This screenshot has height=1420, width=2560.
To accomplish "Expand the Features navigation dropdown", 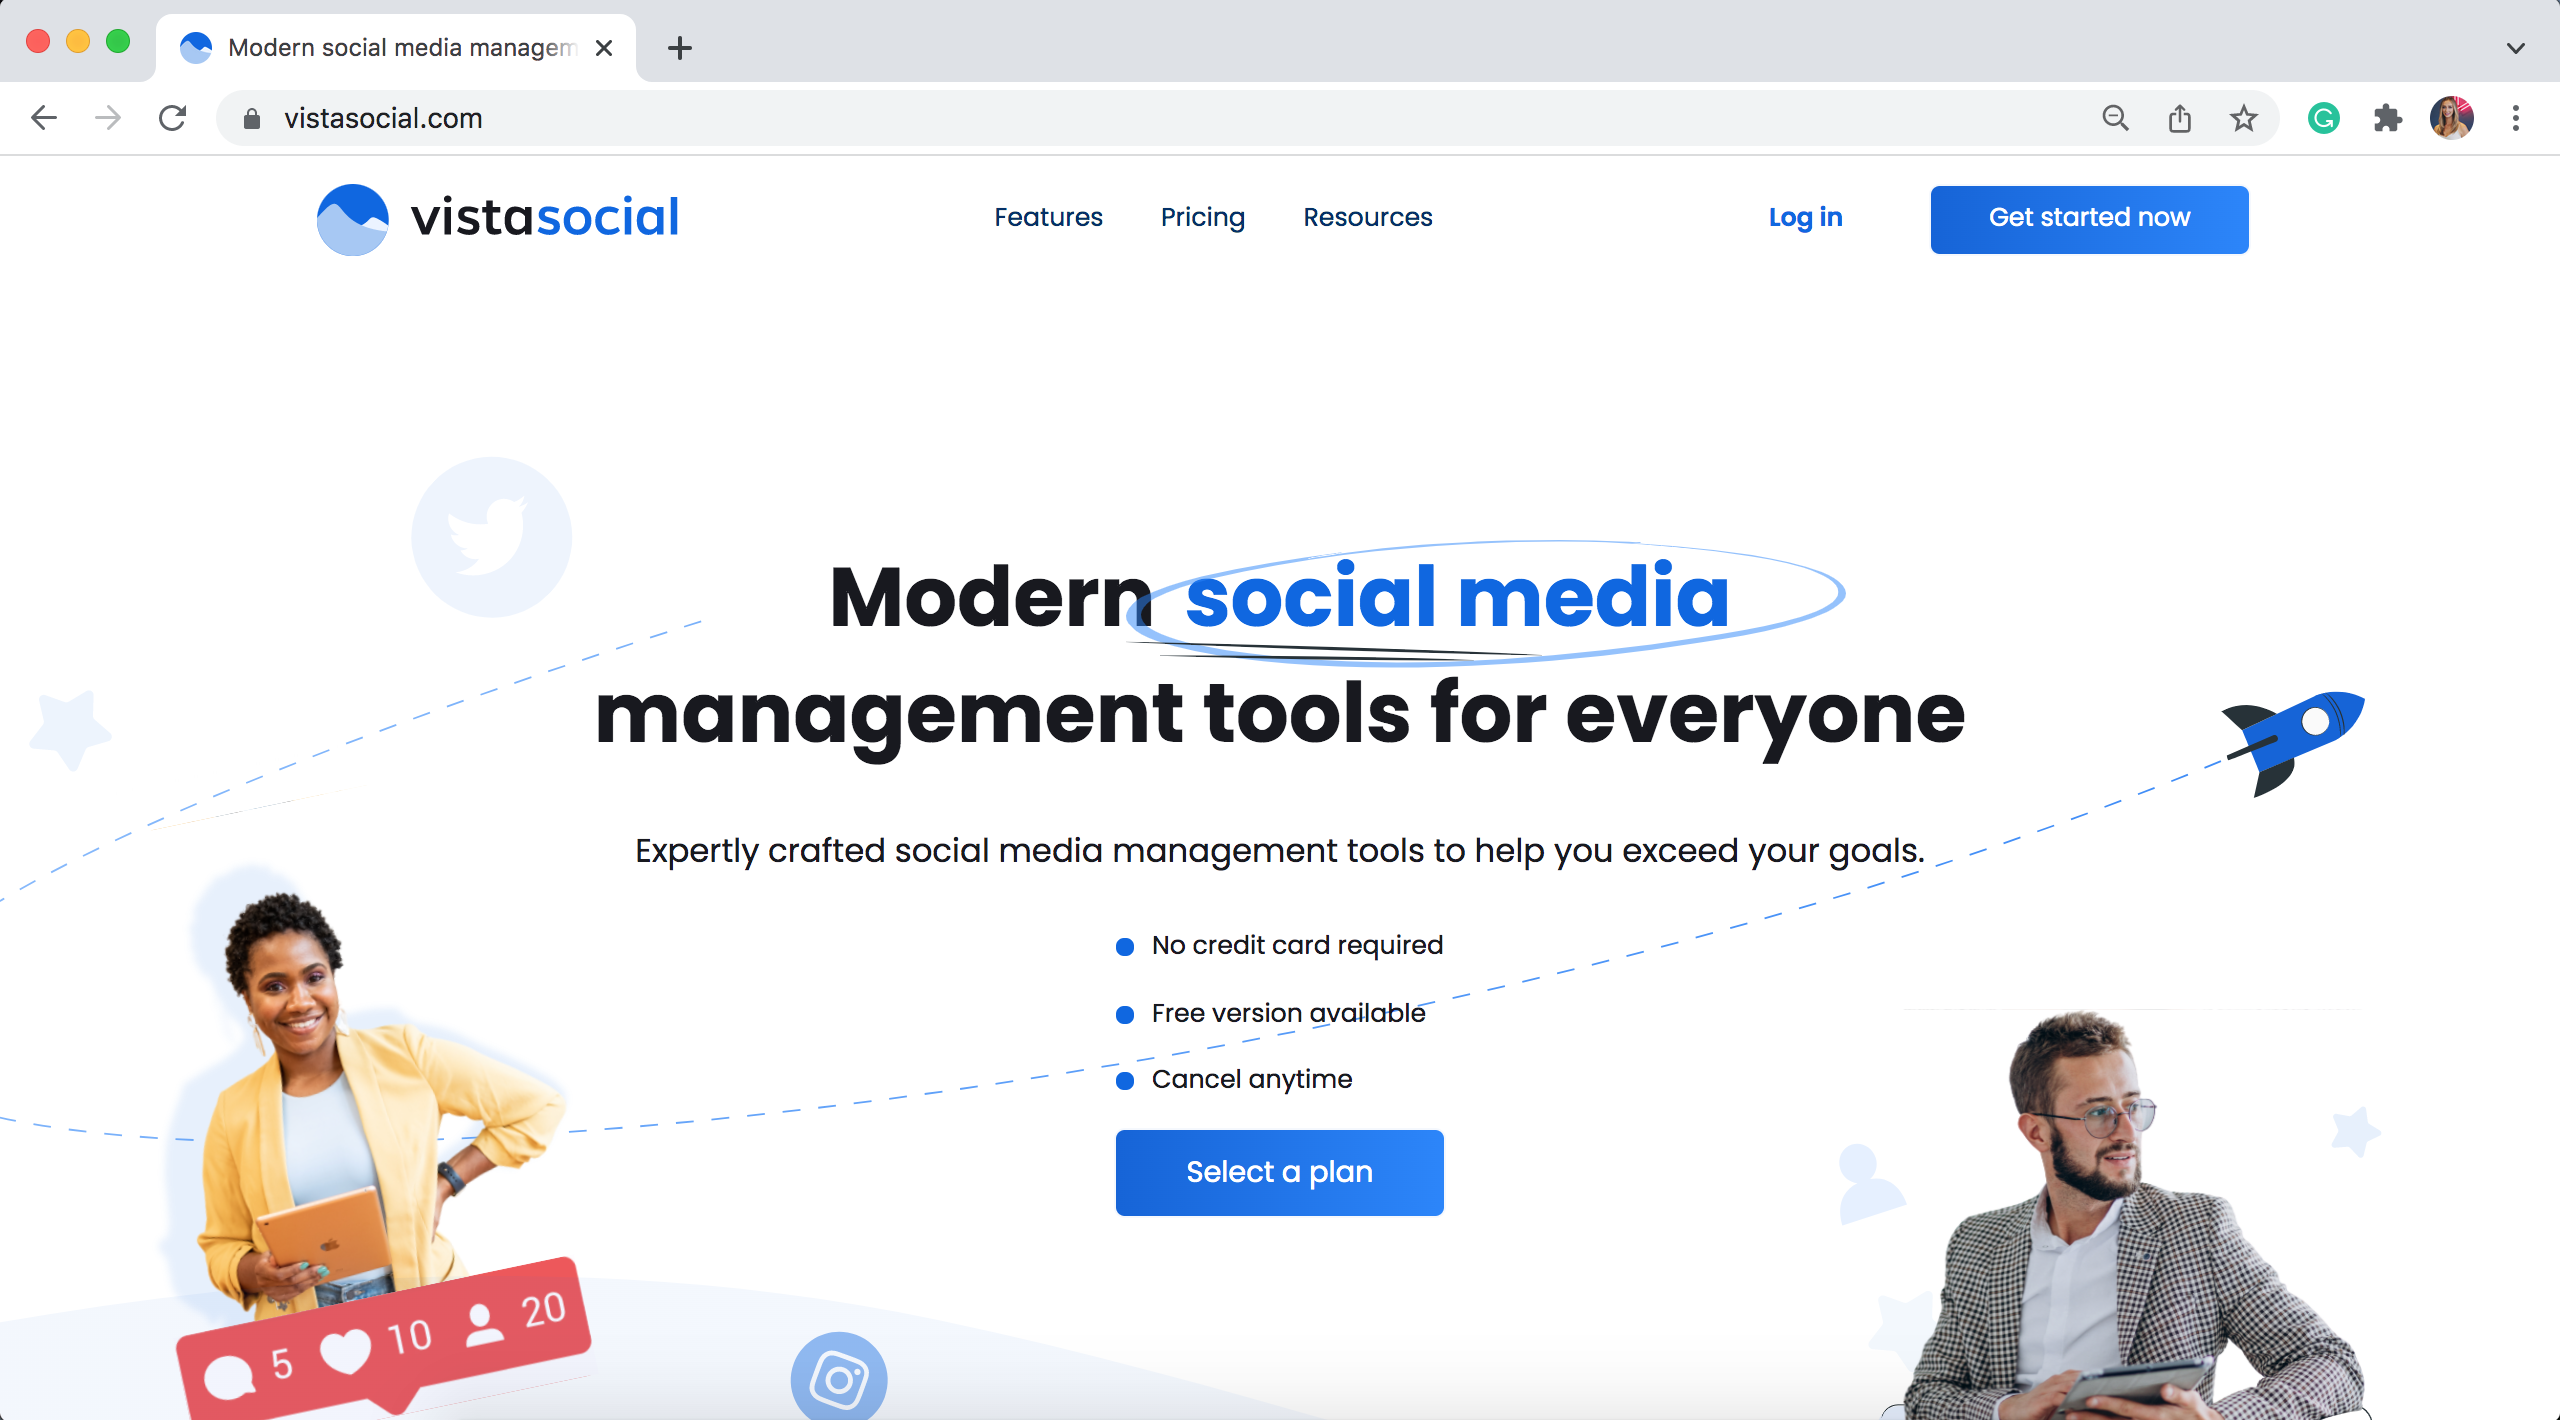I will coord(1047,217).
